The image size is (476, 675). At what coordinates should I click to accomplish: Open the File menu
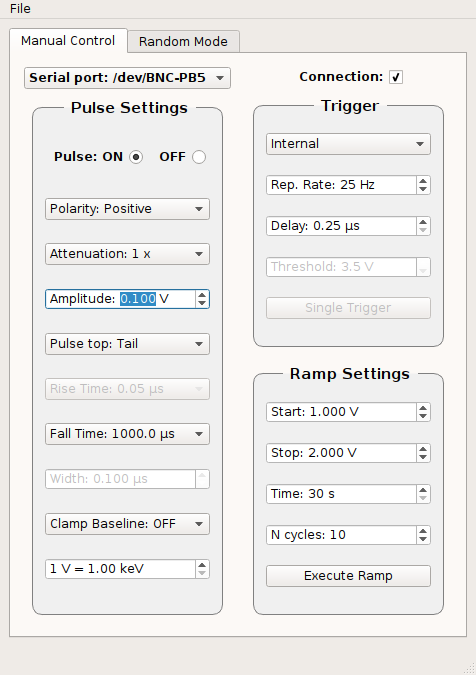(x=20, y=9)
